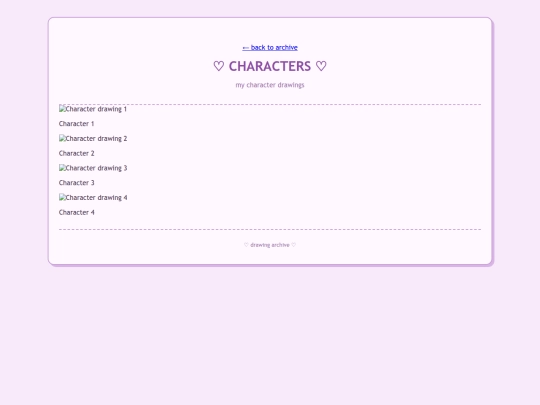The width and height of the screenshot is (540, 405).
Task: Click the 'CHARACTERS' page heading
Action: point(270,66)
